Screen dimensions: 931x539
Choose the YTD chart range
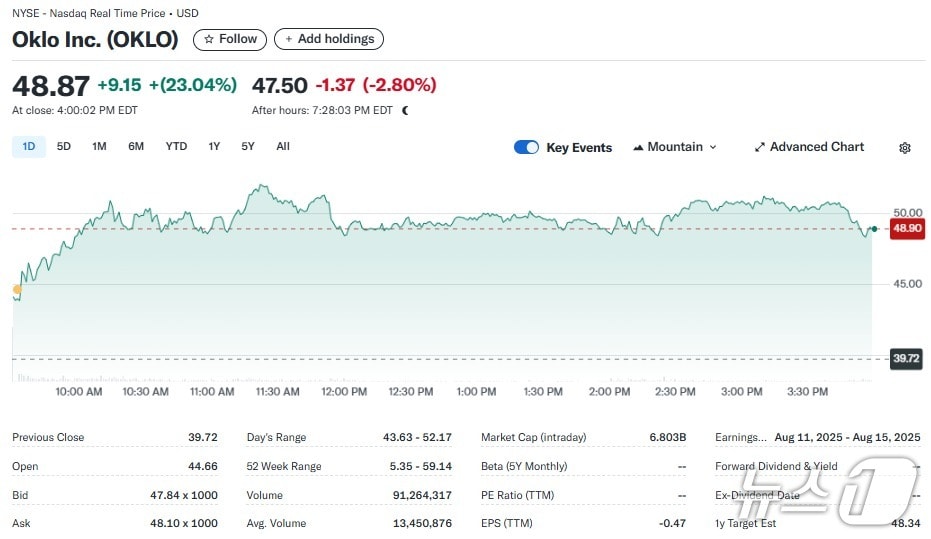176,146
